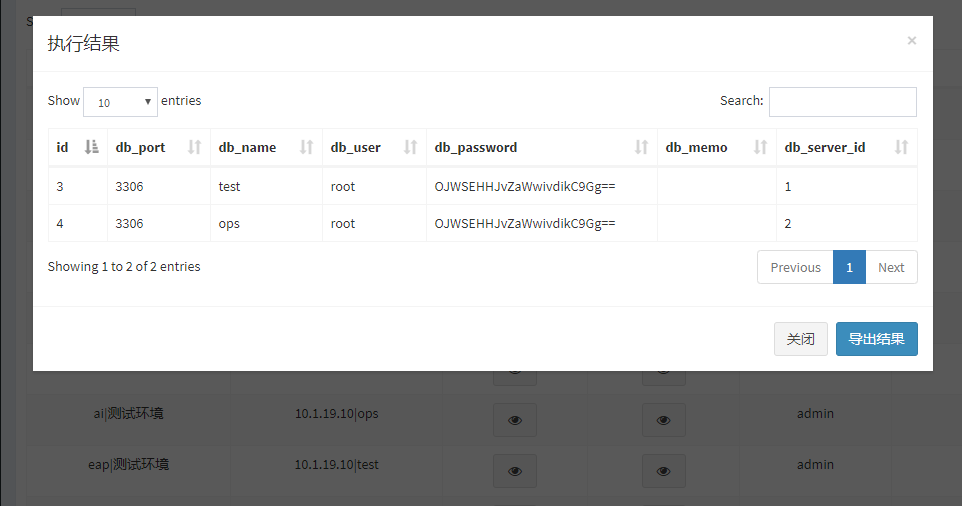Click db_port 3306 in test row
Screen dimensions: 962x506
[129, 186]
